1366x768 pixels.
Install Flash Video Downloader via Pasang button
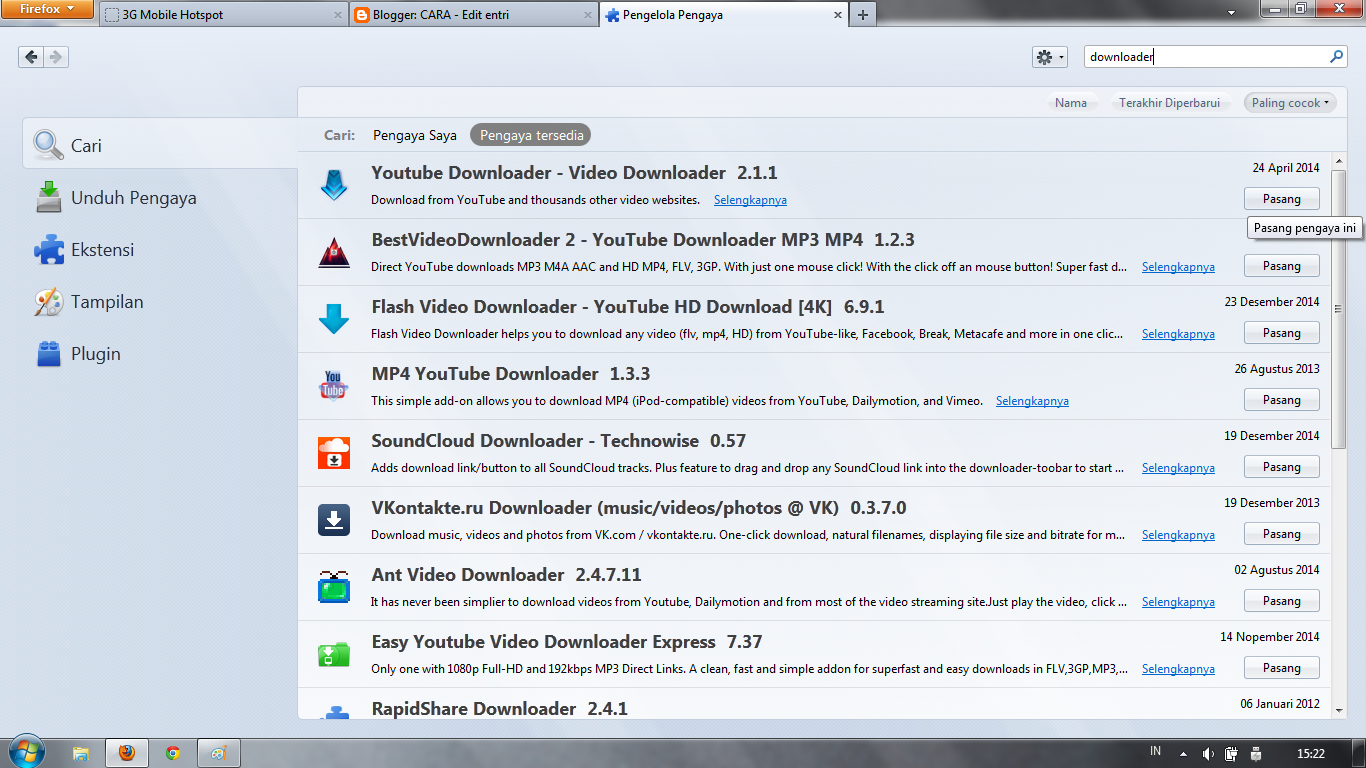pos(1281,332)
